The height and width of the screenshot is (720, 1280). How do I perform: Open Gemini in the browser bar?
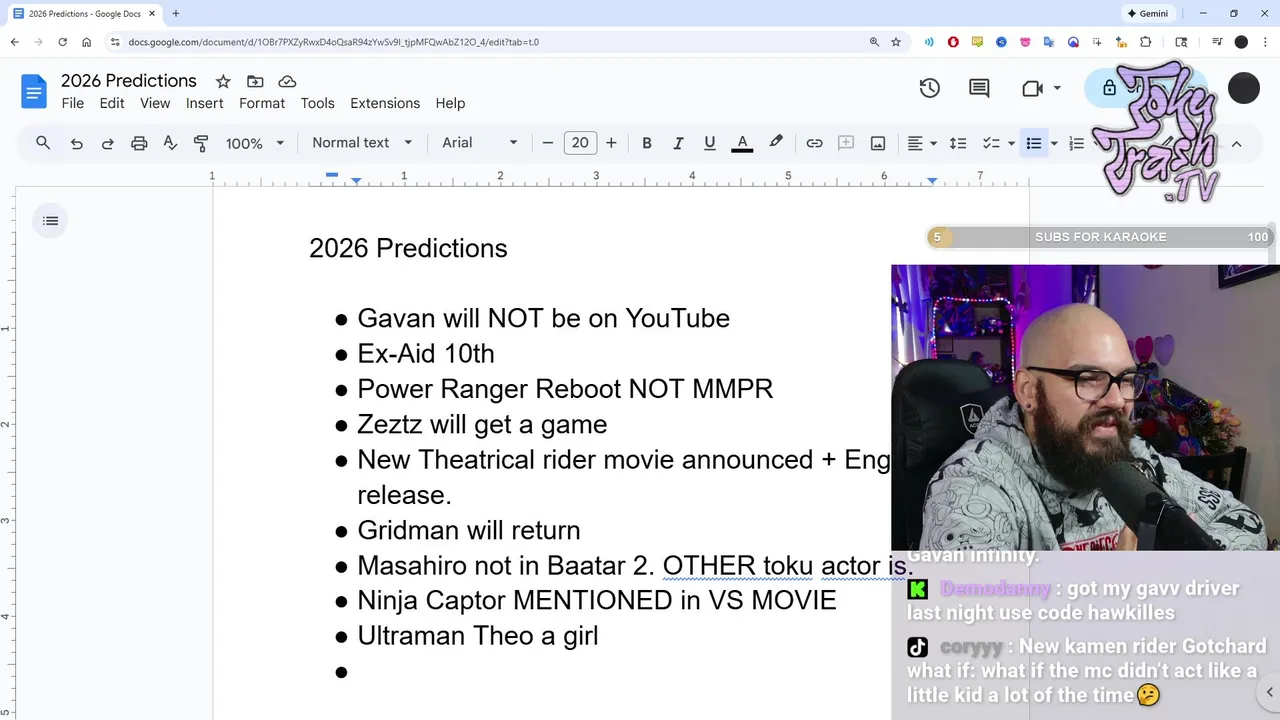click(x=1148, y=14)
